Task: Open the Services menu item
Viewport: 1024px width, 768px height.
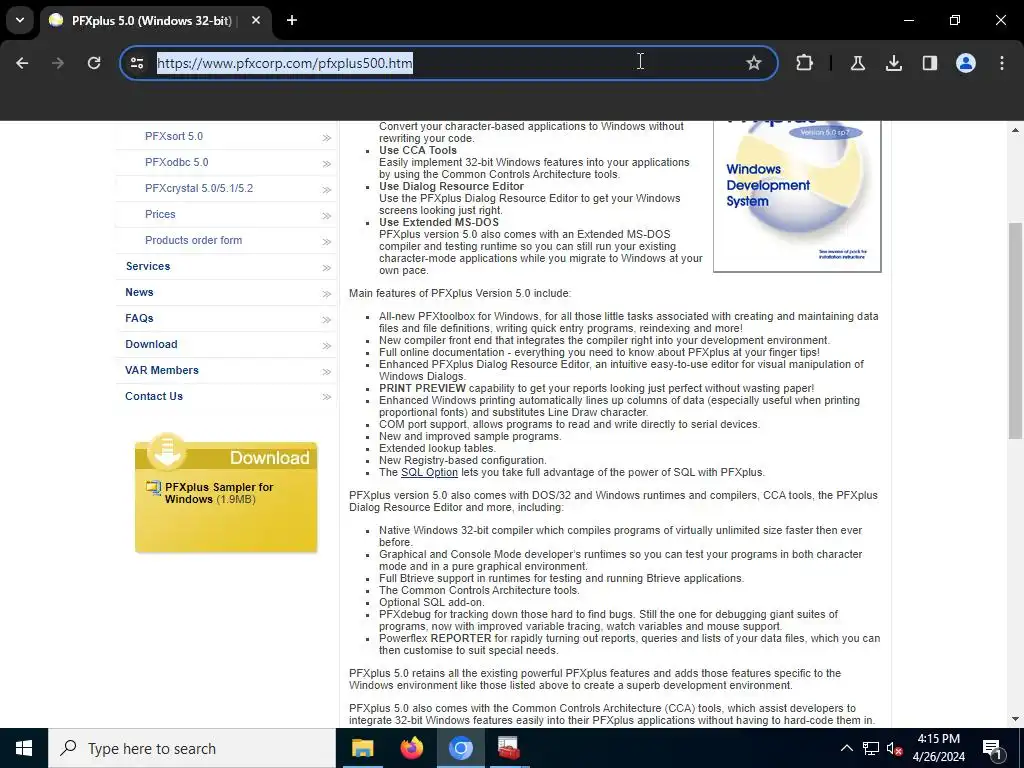Action: [x=148, y=266]
